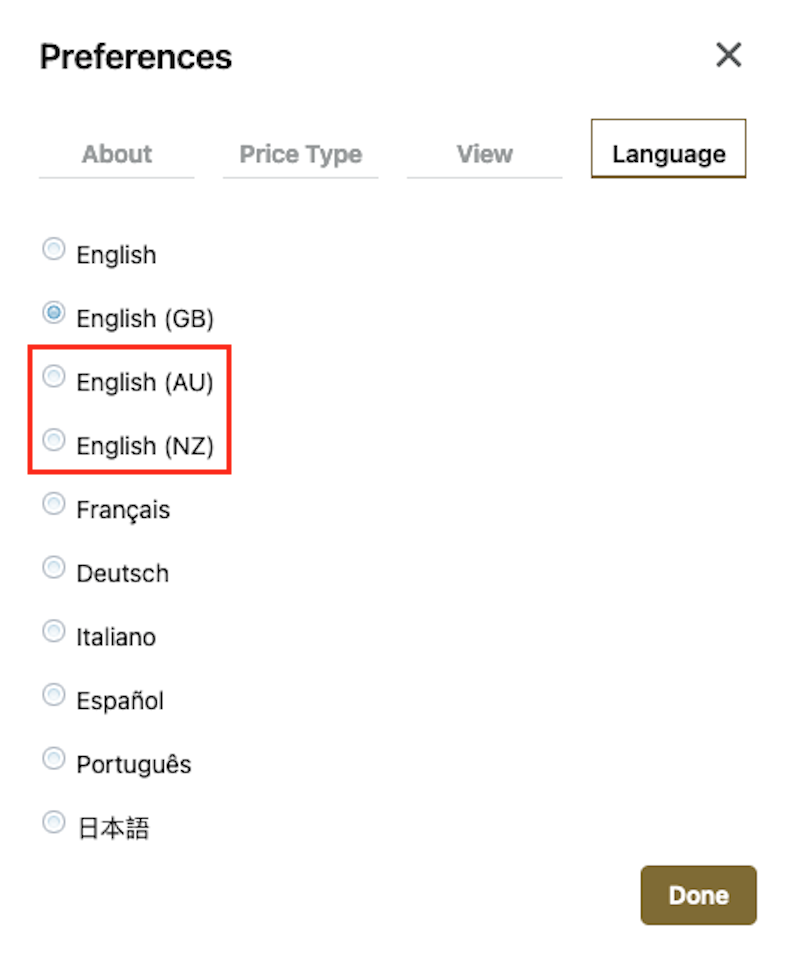Click the 'Italiano' label text

coord(116,637)
